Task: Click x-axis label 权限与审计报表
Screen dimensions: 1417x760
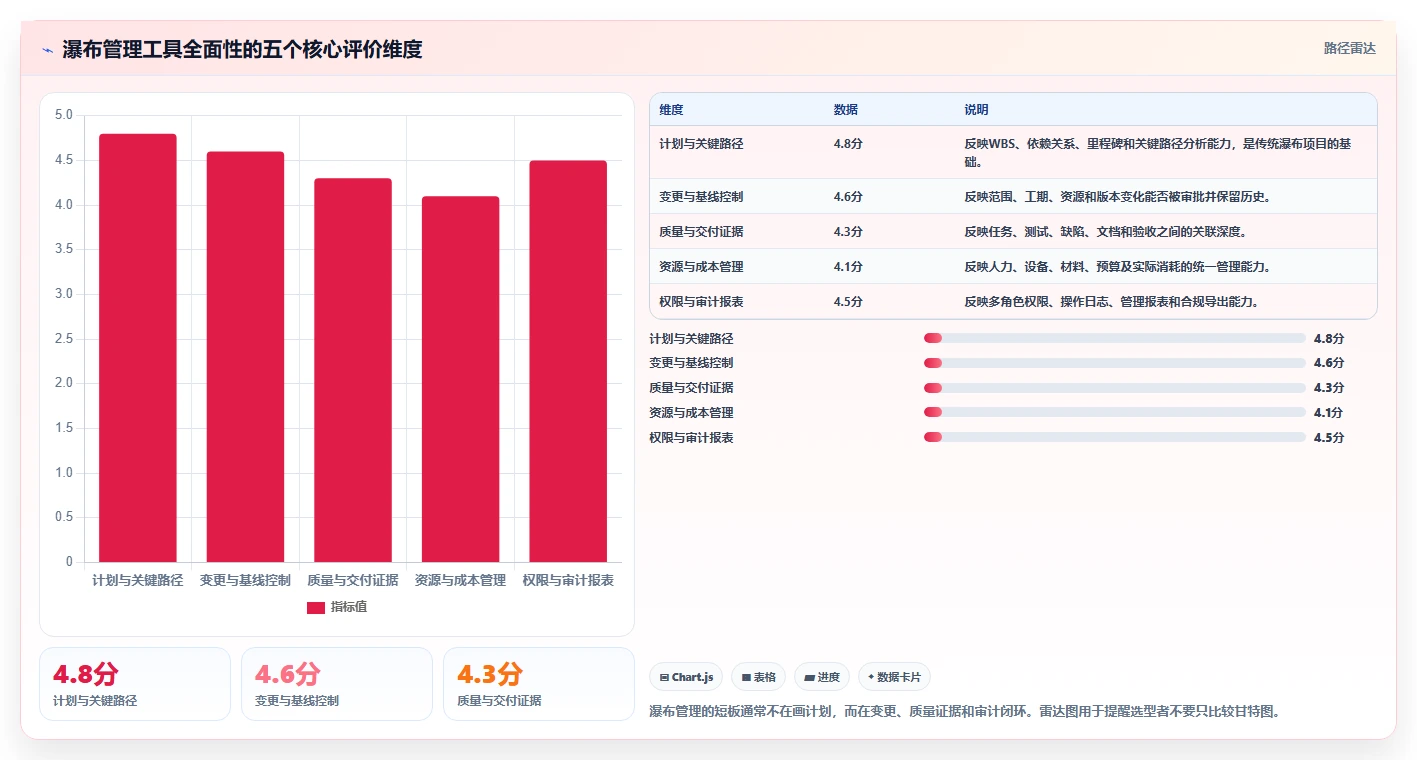Action: tap(568, 580)
